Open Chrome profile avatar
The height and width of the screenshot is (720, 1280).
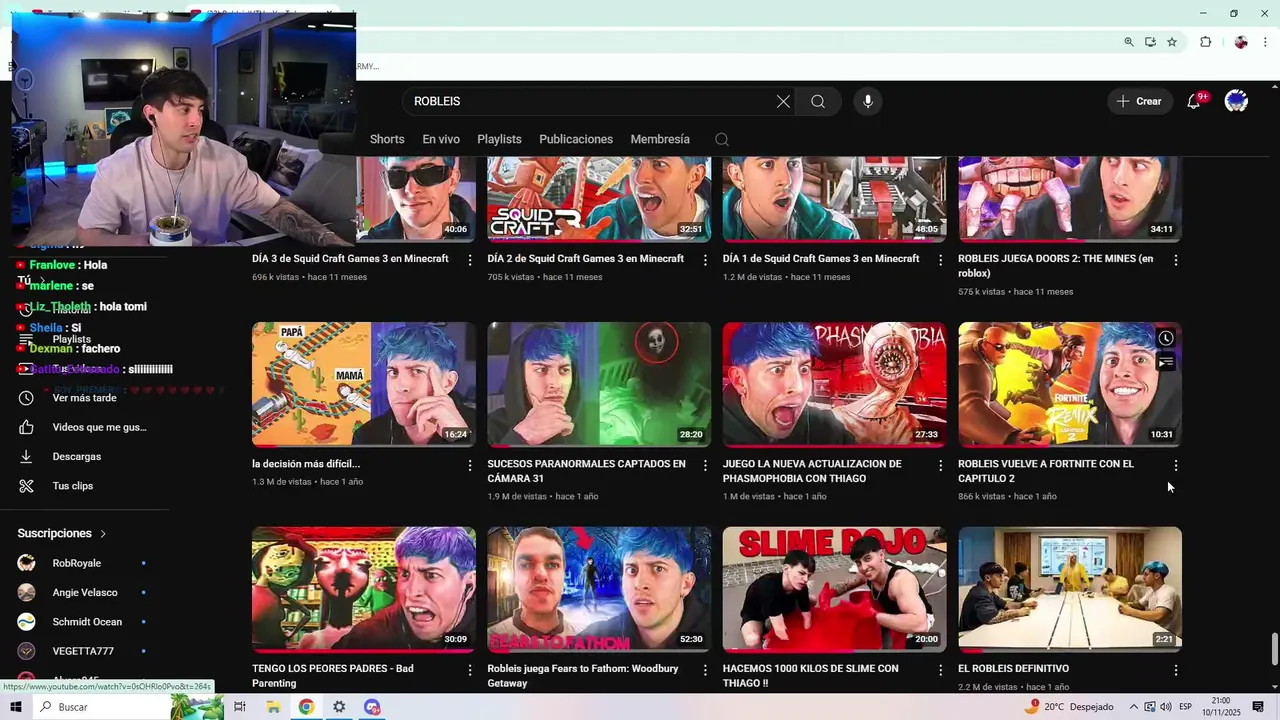pos(1241,42)
